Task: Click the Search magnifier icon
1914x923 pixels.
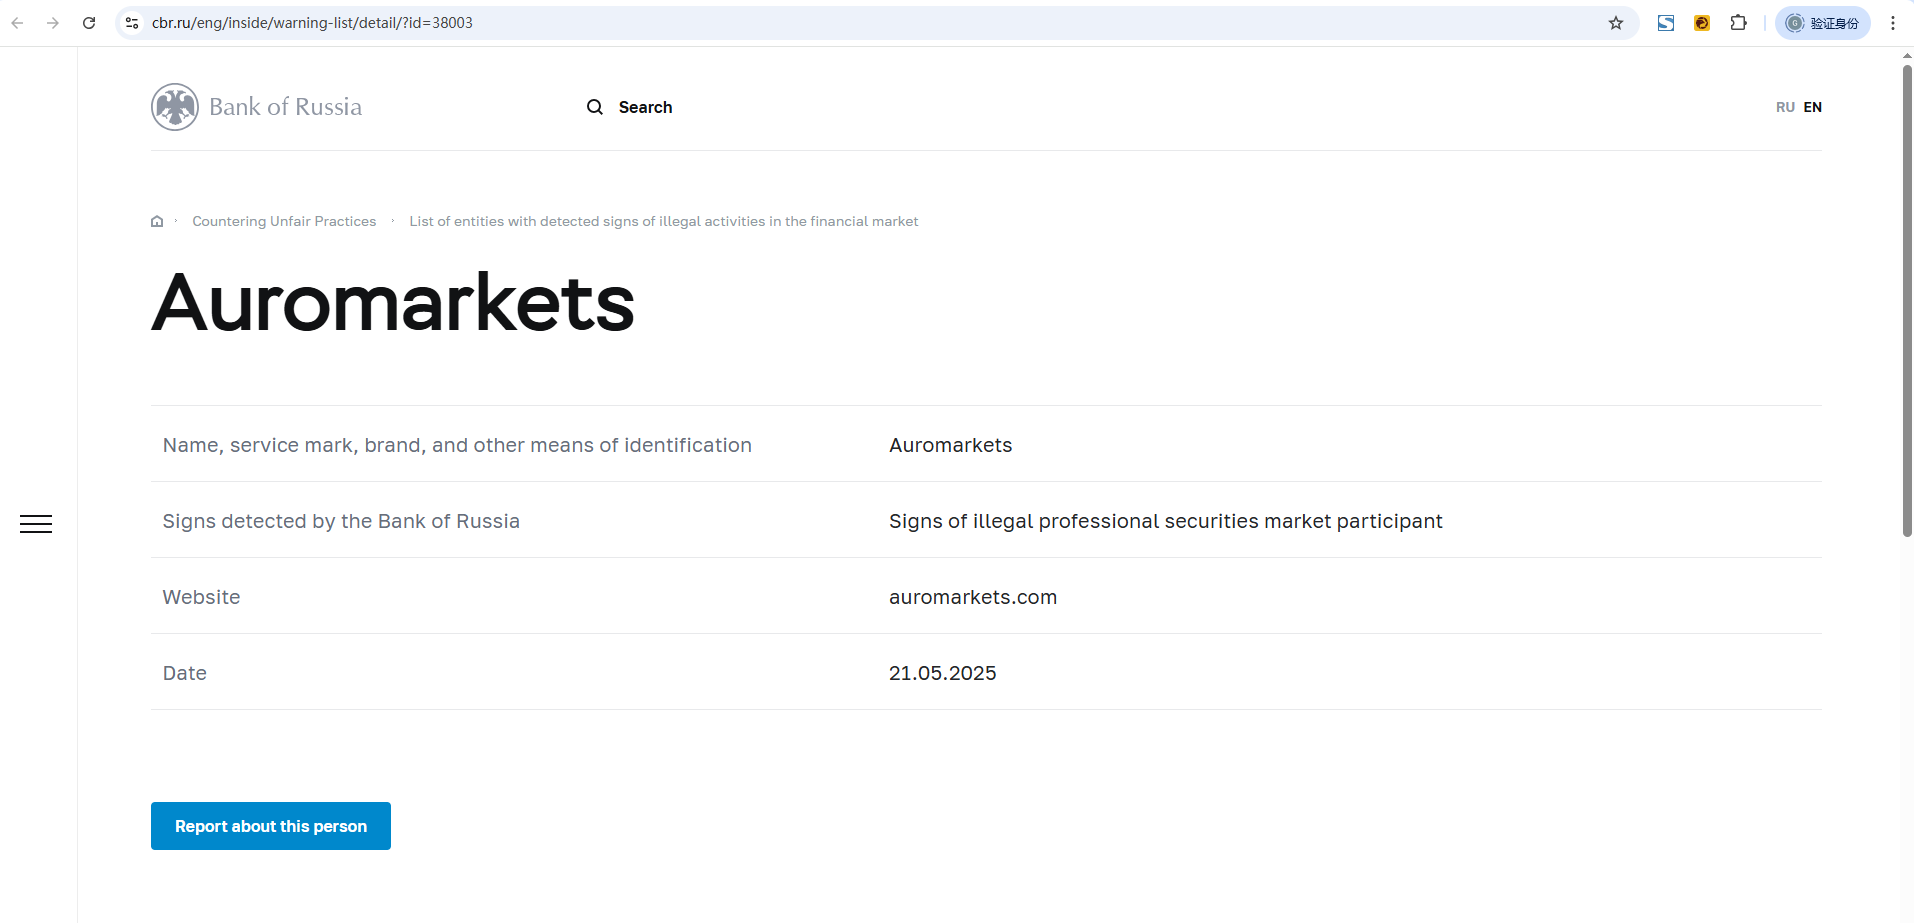Action: click(x=595, y=107)
